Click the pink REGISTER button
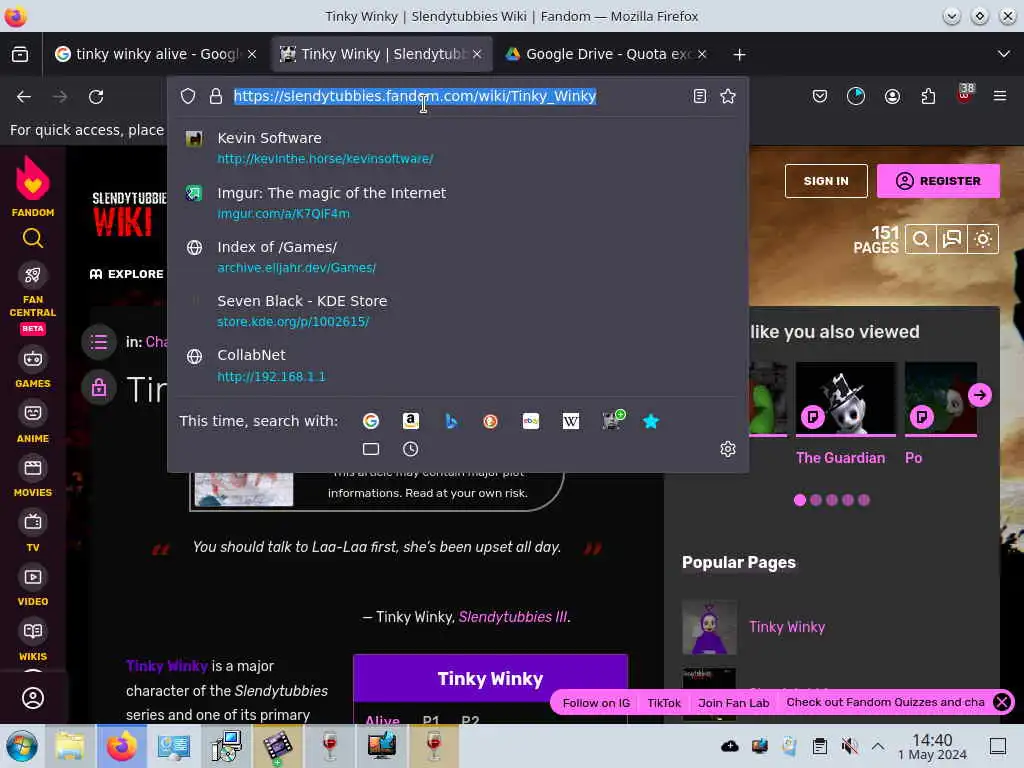 [938, 181]
